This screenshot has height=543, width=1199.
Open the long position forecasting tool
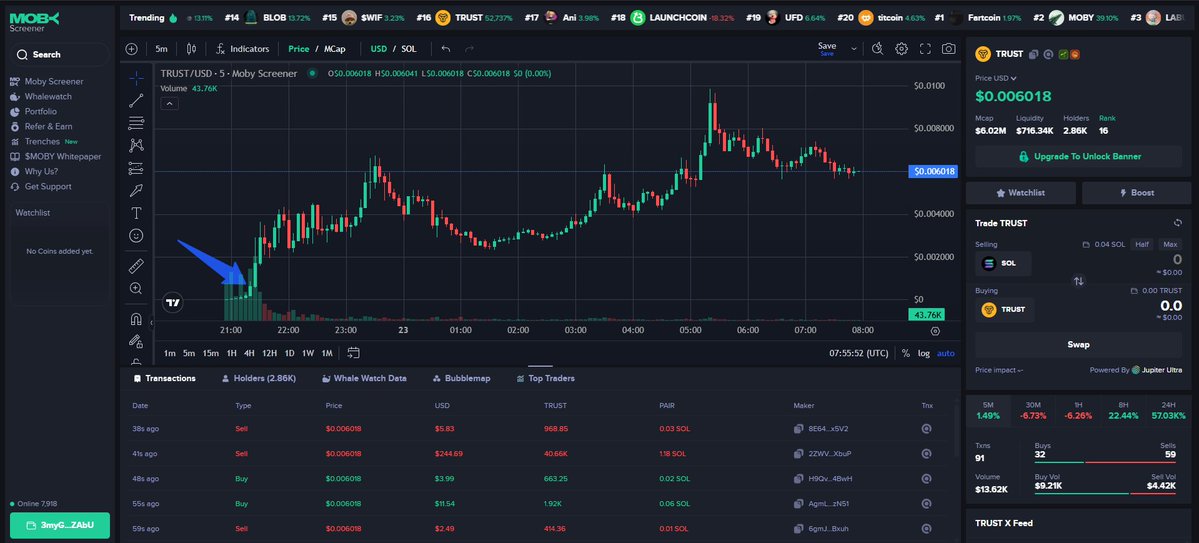136,167
